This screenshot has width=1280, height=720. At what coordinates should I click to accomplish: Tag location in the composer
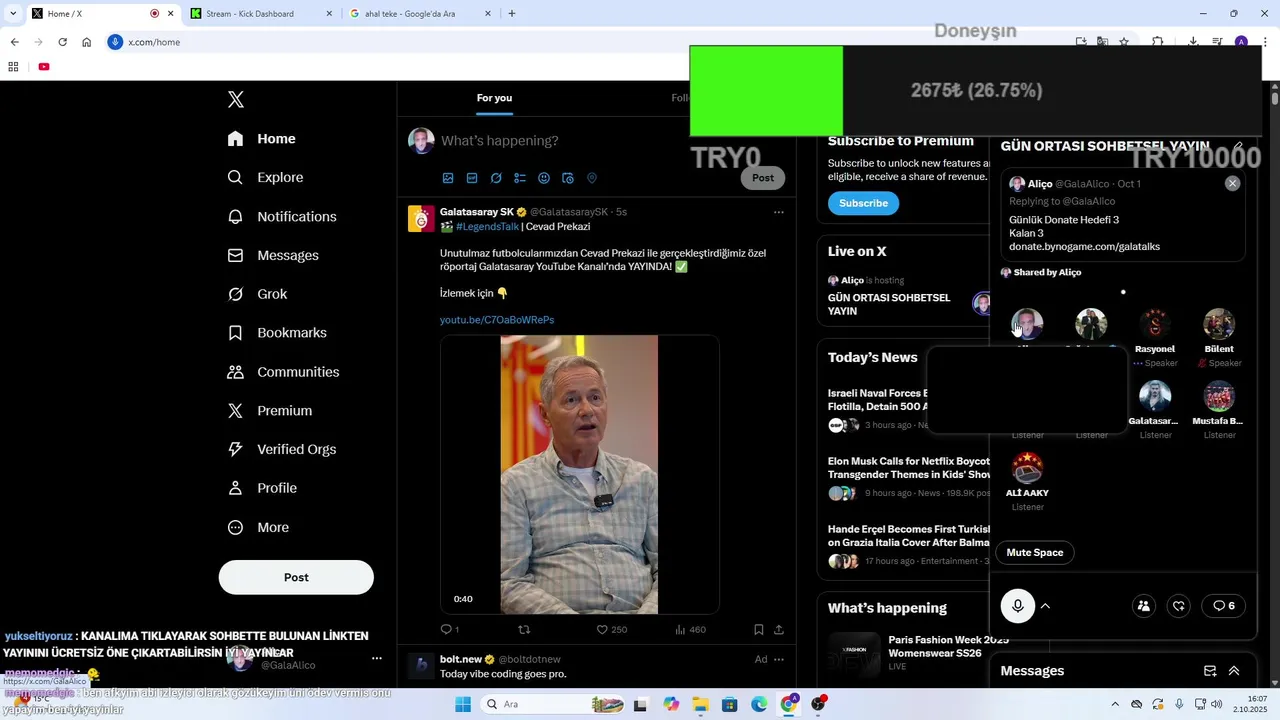(x=592, y=178)
